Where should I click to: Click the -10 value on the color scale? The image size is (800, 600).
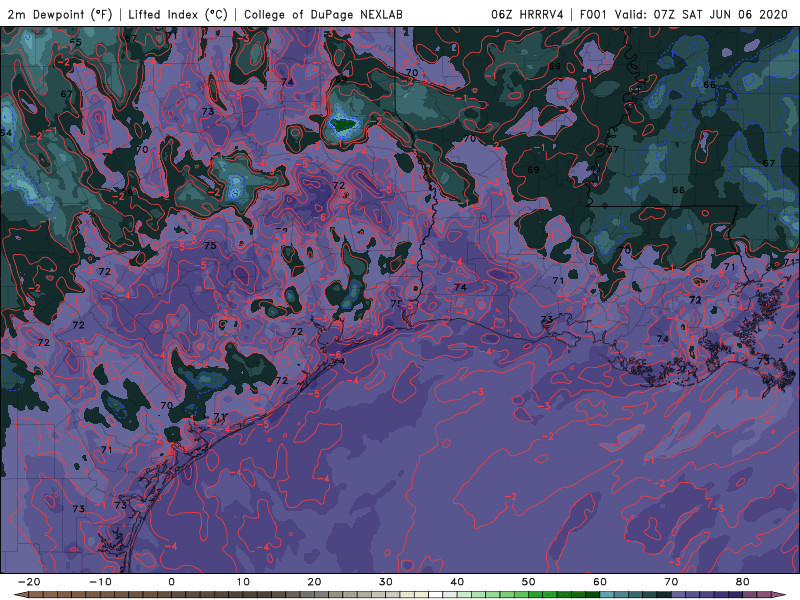coord(100,582)
